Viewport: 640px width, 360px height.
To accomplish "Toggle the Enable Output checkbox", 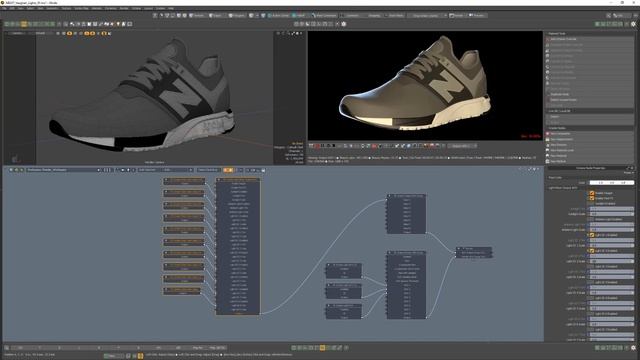I will point(592,193).
